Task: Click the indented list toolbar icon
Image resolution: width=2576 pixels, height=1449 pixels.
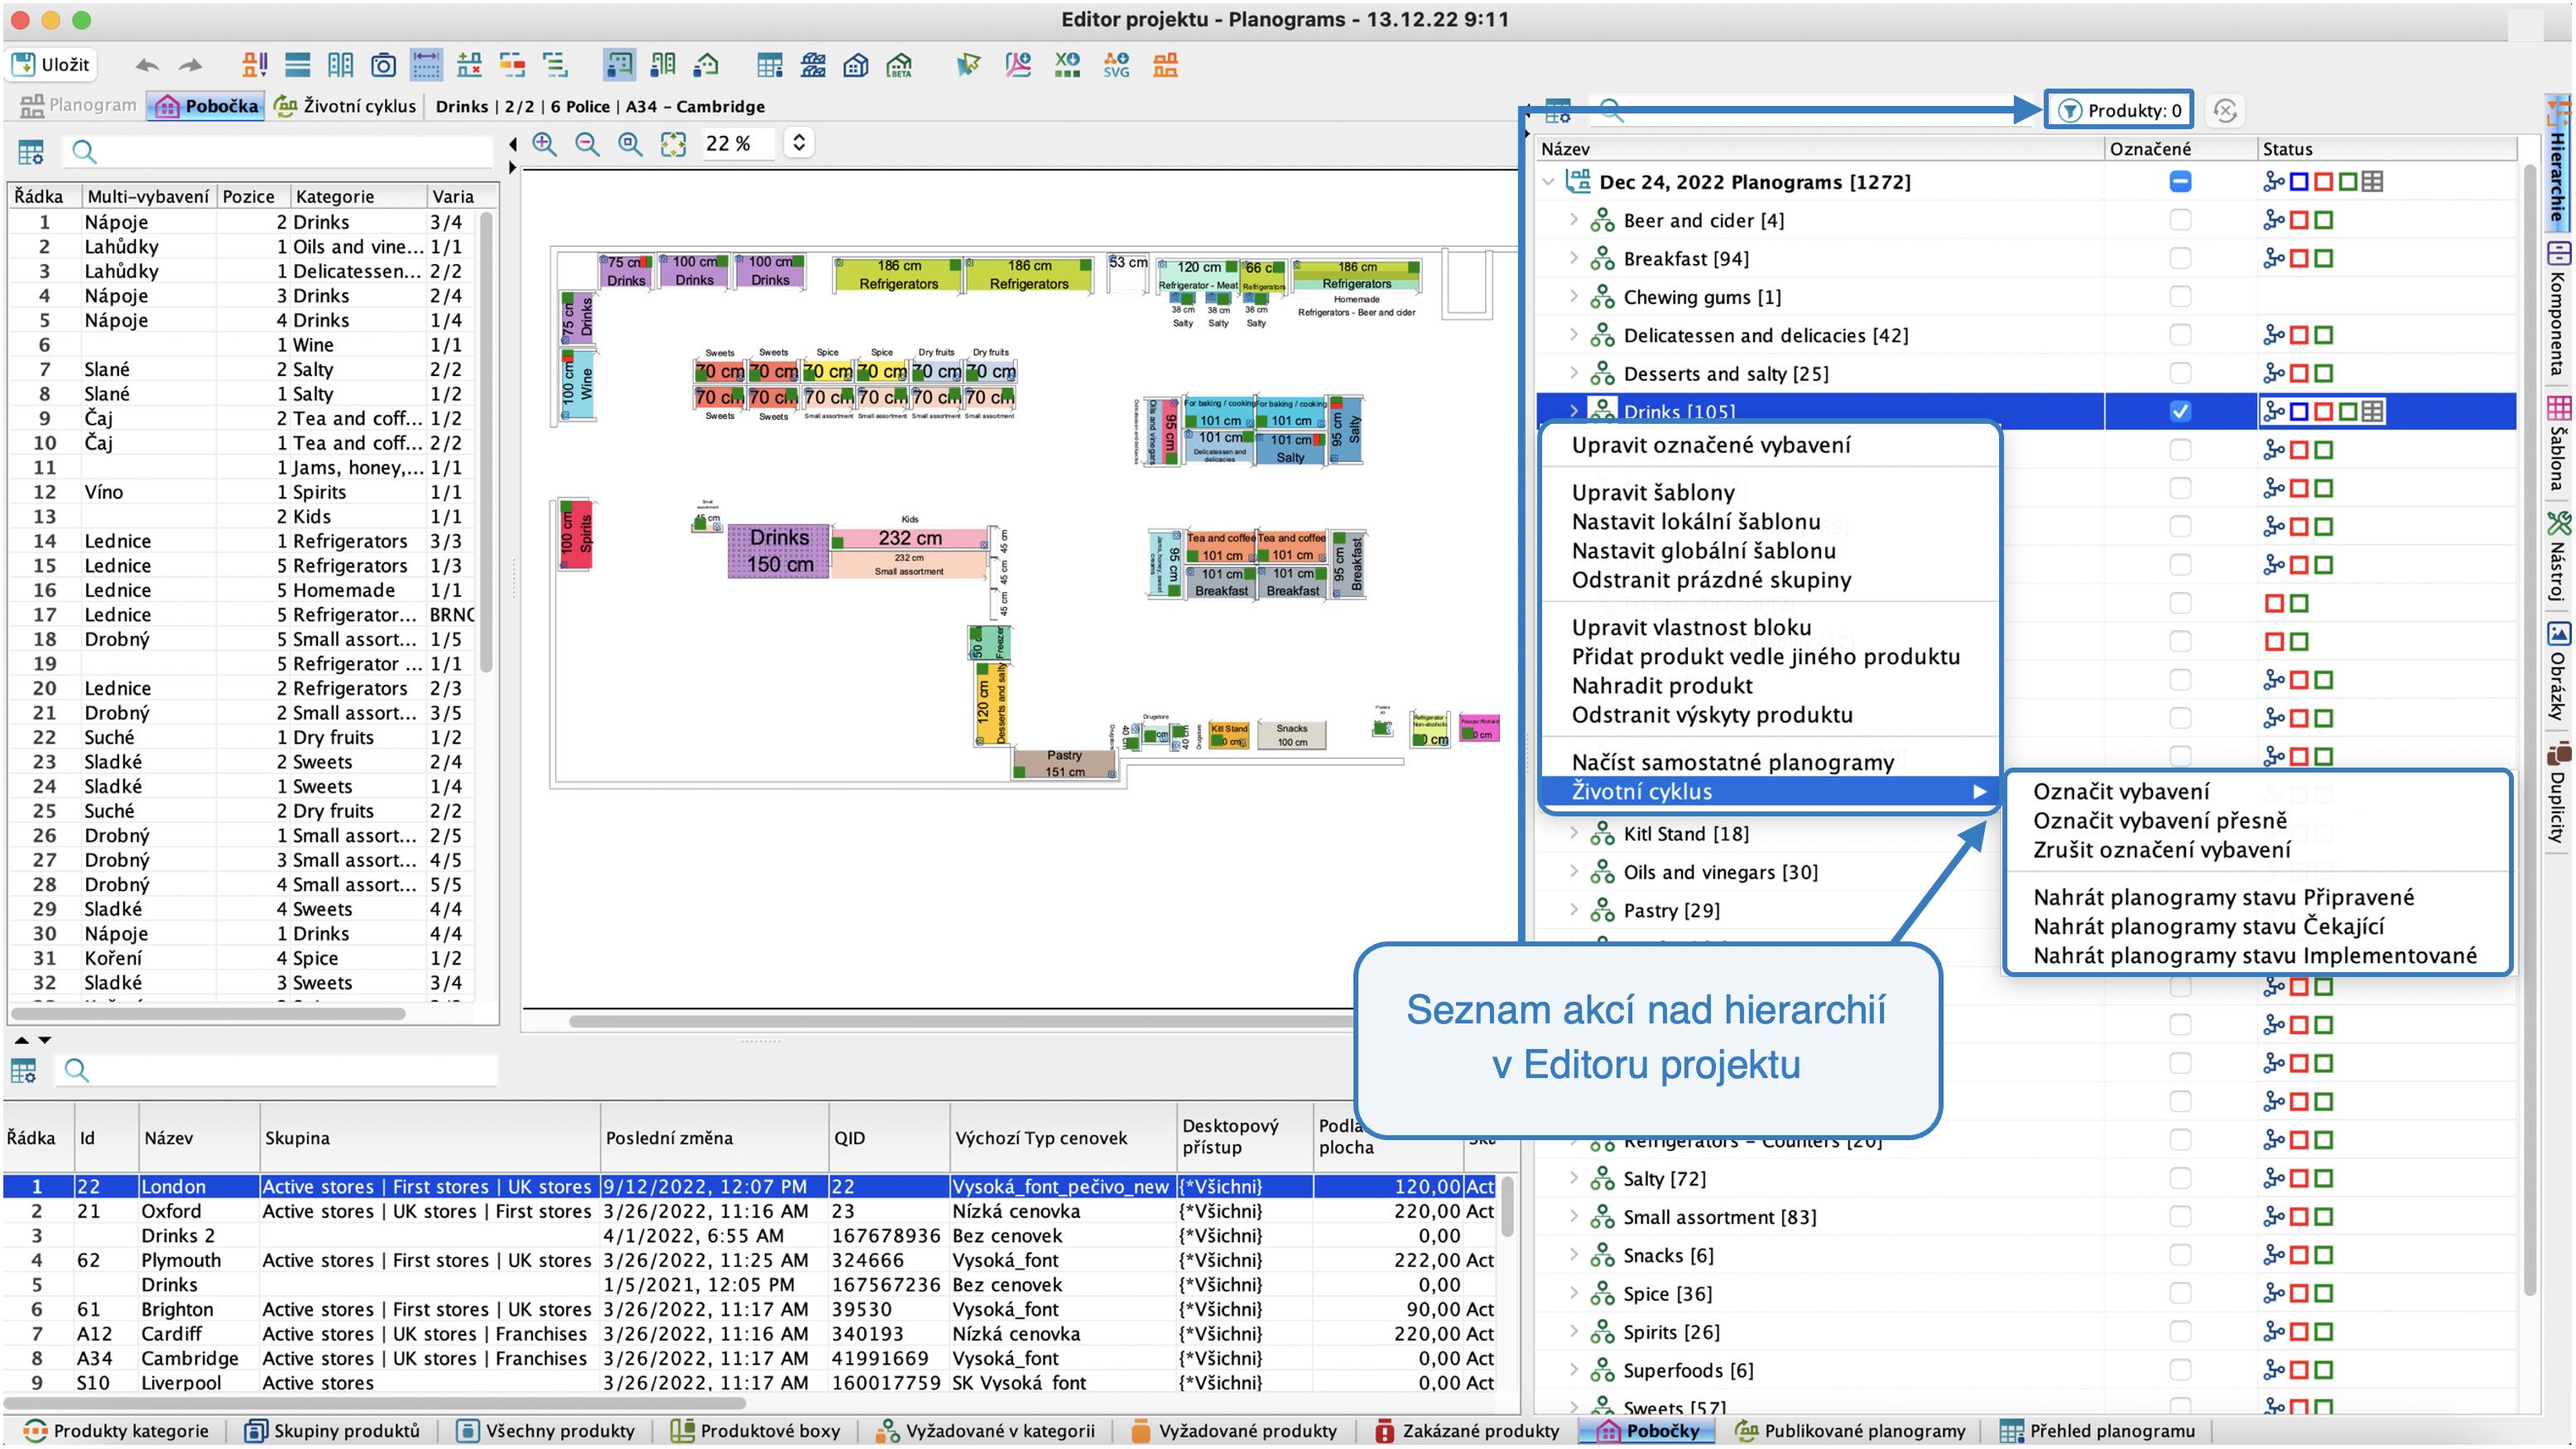Action: 555,65
